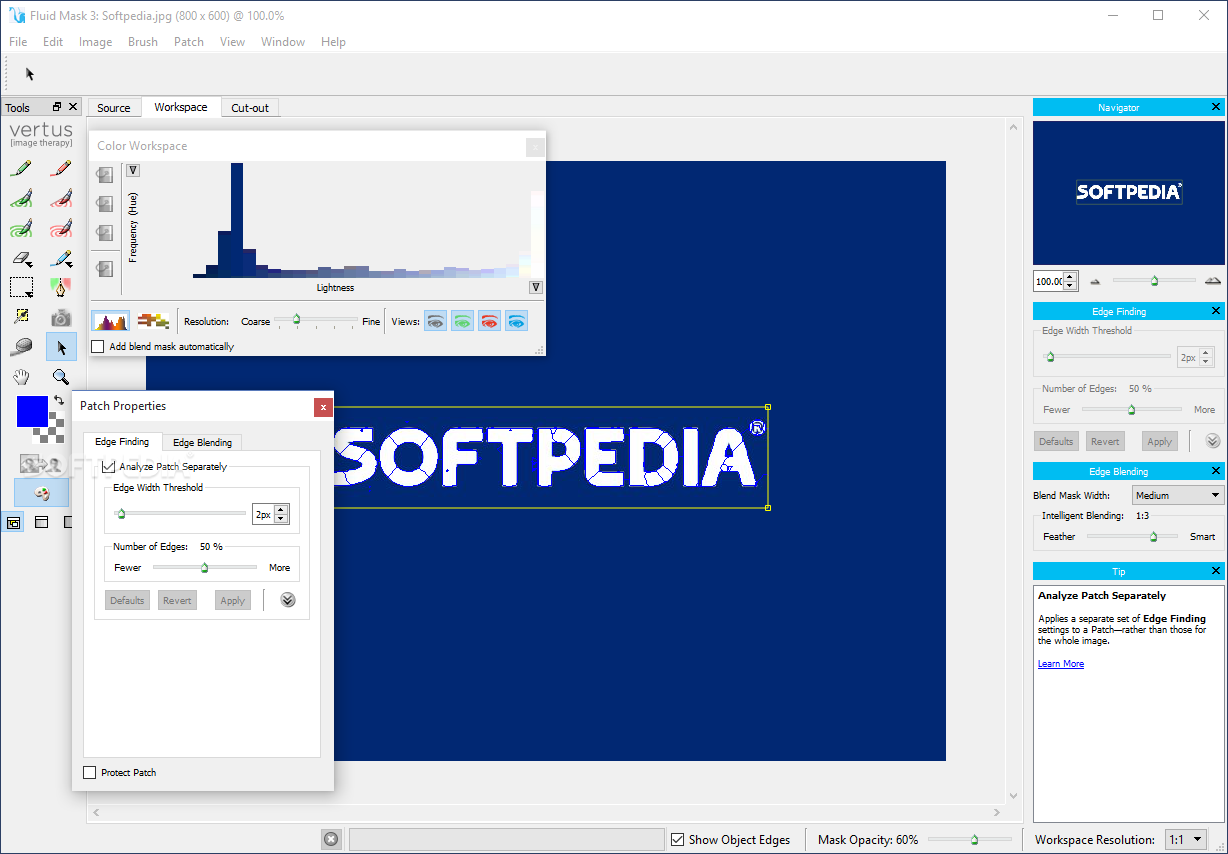The width and height of the screenshot is (1228, 854).
Task: Adjust the Resolution Coarse to Fine slider
Action: 315,321
